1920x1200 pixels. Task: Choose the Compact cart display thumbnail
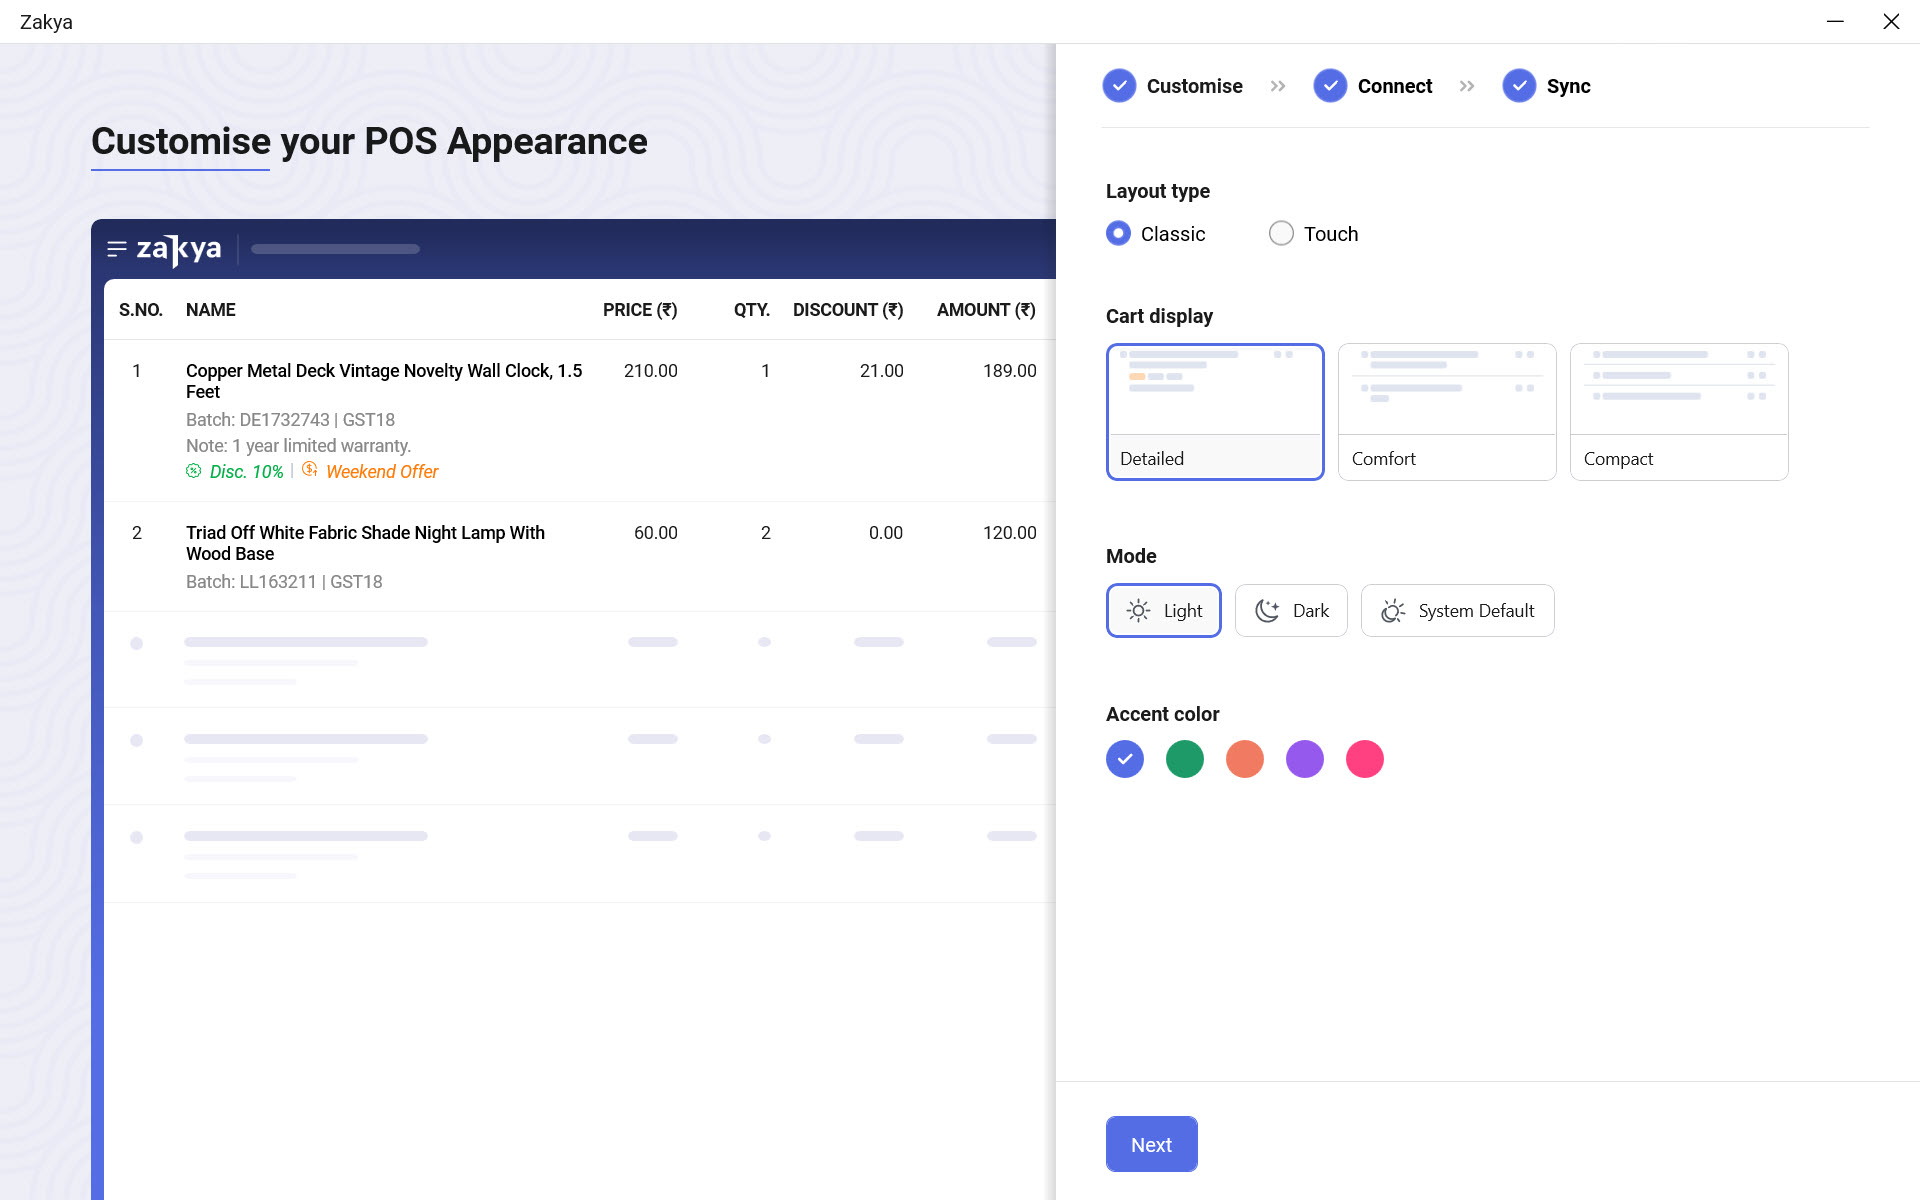pyautogui.click(x=1679, y=412)
